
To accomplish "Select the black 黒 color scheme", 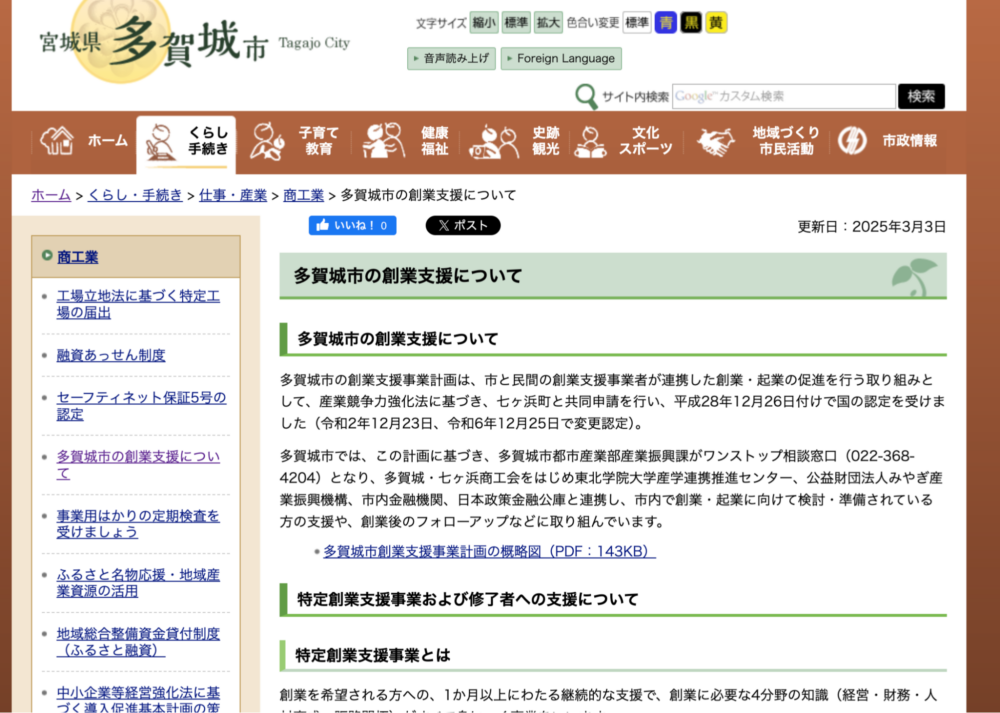I will point(691,23).
